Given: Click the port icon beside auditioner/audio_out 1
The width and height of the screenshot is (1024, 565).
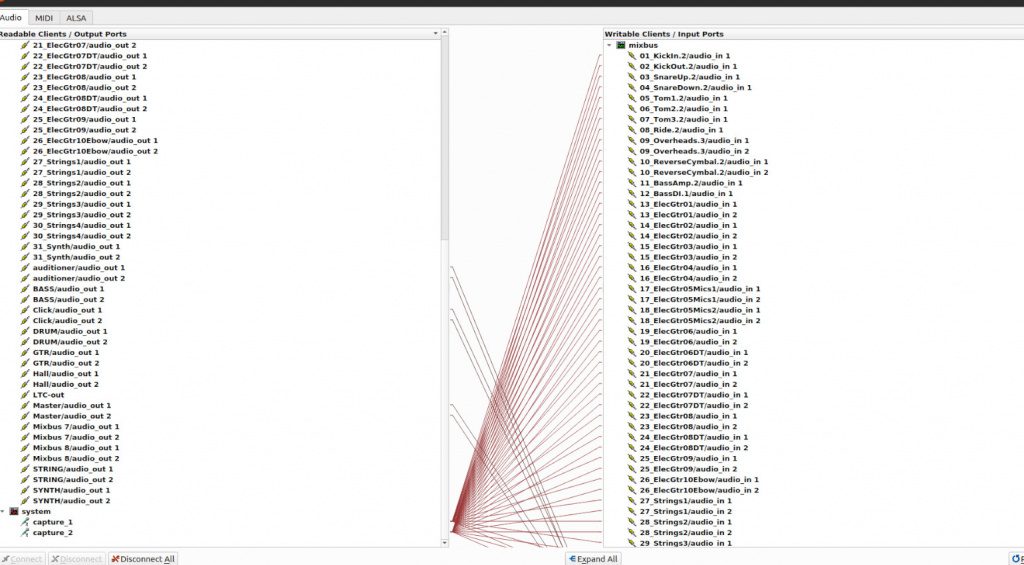Looking at the screenshot, I should [x=25, y=268].
